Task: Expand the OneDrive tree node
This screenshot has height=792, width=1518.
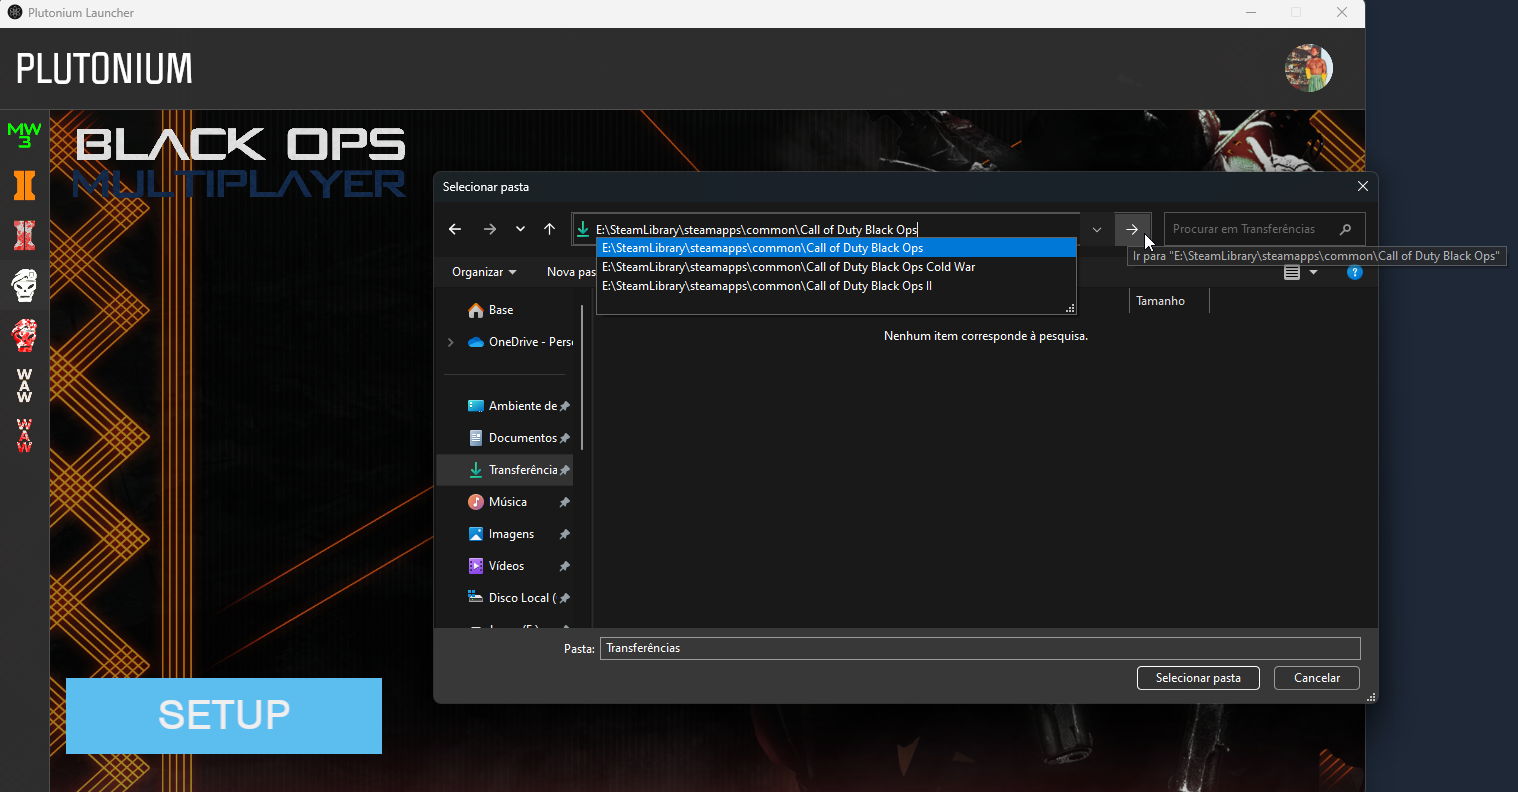Action: click(x=451, y=342)
